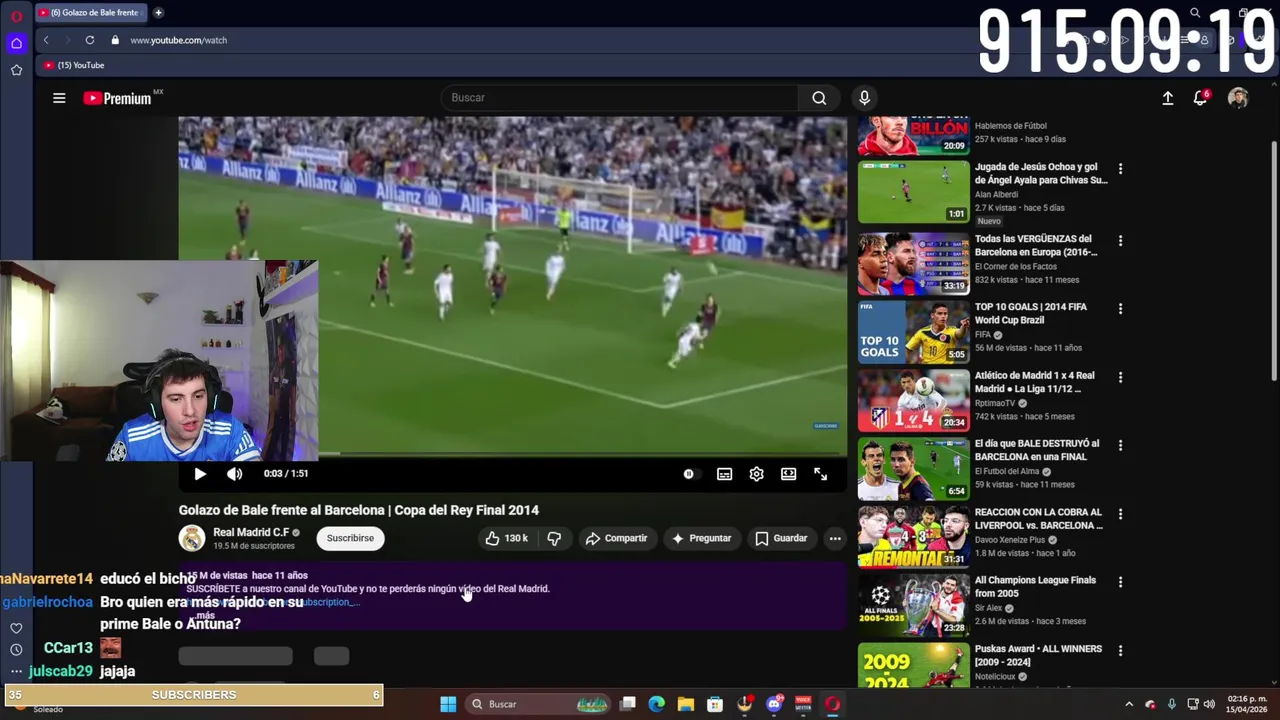Options for All Champions League Finals video
Screen dimensions: 1280x720
(x=1120, y=582)
